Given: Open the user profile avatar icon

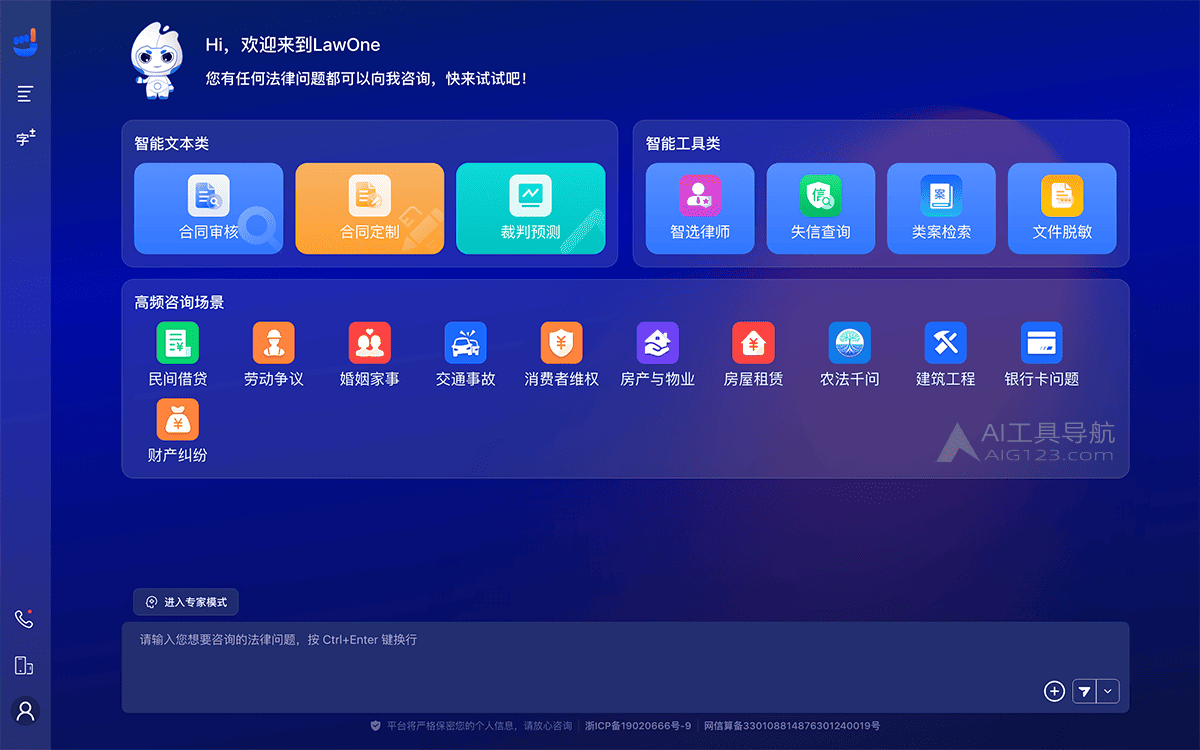Looking at the screenshot, I should click(25, 711).
